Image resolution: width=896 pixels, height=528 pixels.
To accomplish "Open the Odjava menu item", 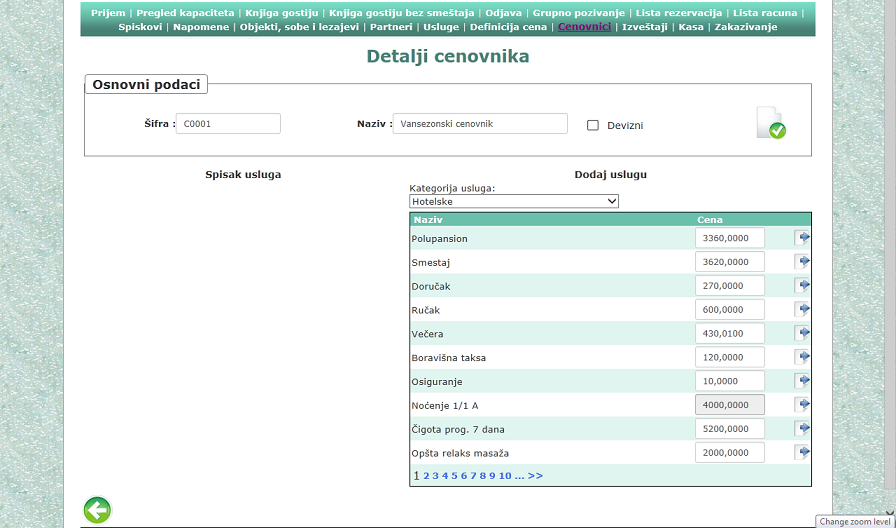I will [x=503, y=13].
